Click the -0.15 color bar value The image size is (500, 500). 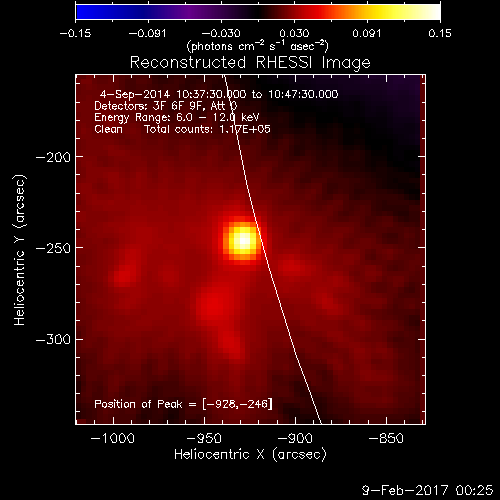click(x=75, y=33)
